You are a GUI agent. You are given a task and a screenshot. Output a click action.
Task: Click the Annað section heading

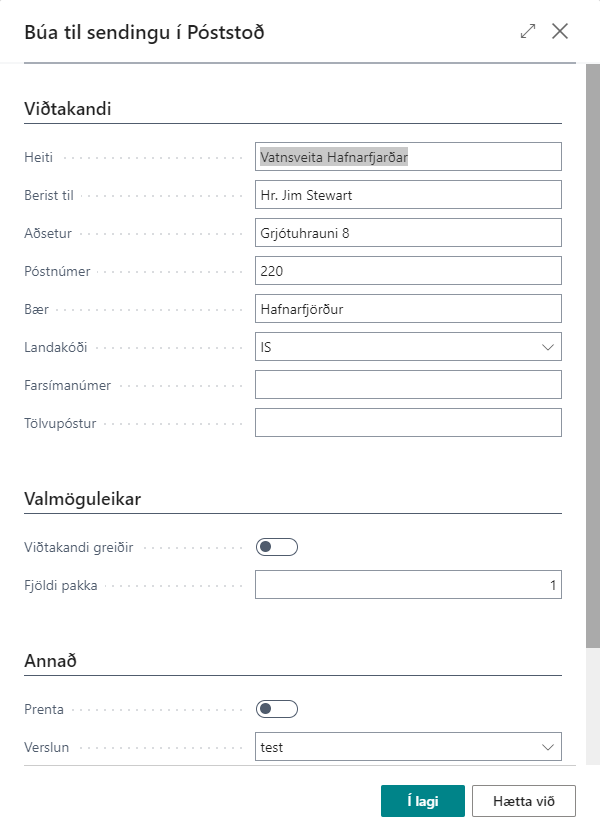tap(51, 661)
